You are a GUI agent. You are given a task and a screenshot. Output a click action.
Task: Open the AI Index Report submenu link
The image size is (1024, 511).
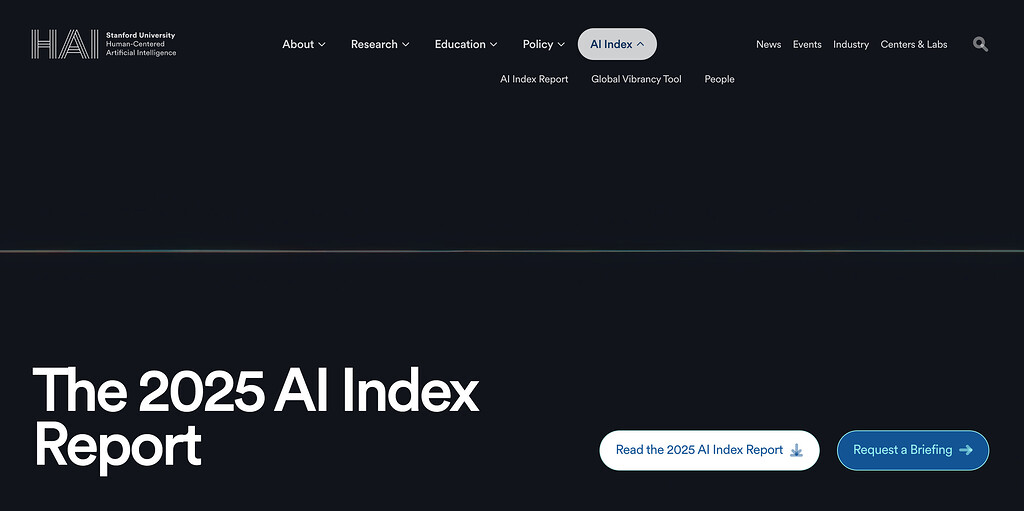(x=534, y=79)
